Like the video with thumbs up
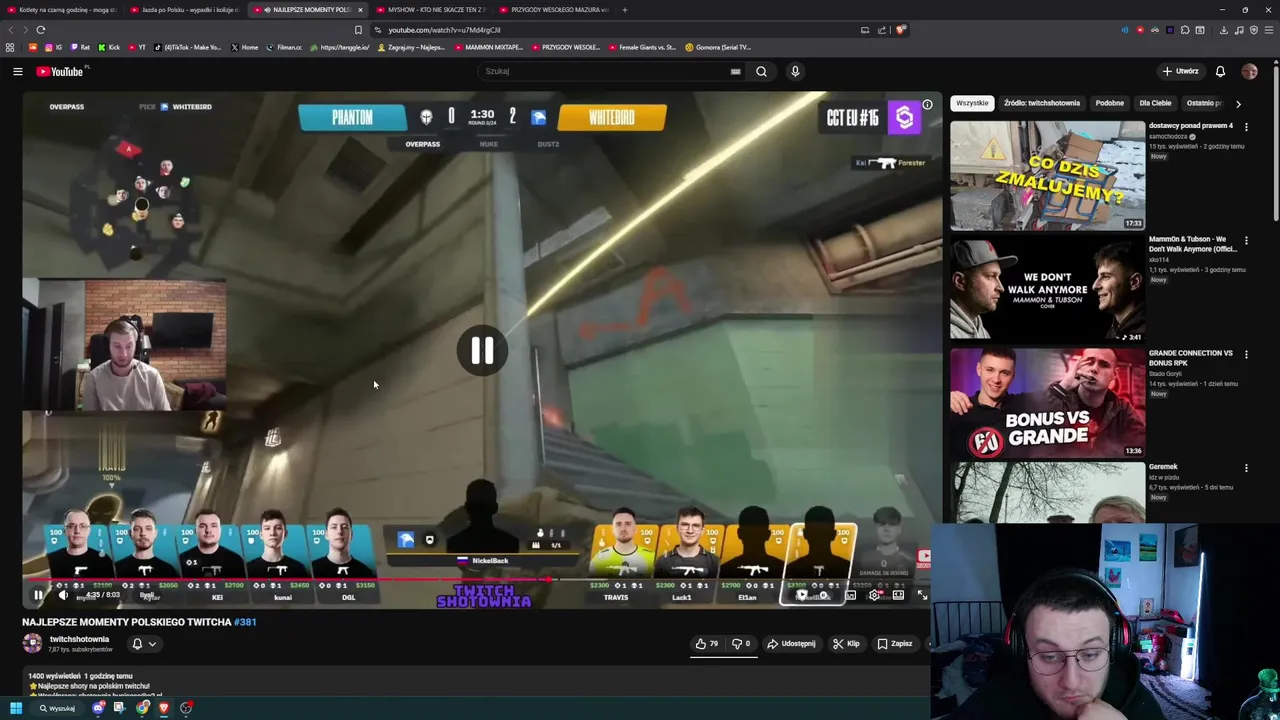The width and height of the screenshot is (1280, 720). tap(707, 644)
